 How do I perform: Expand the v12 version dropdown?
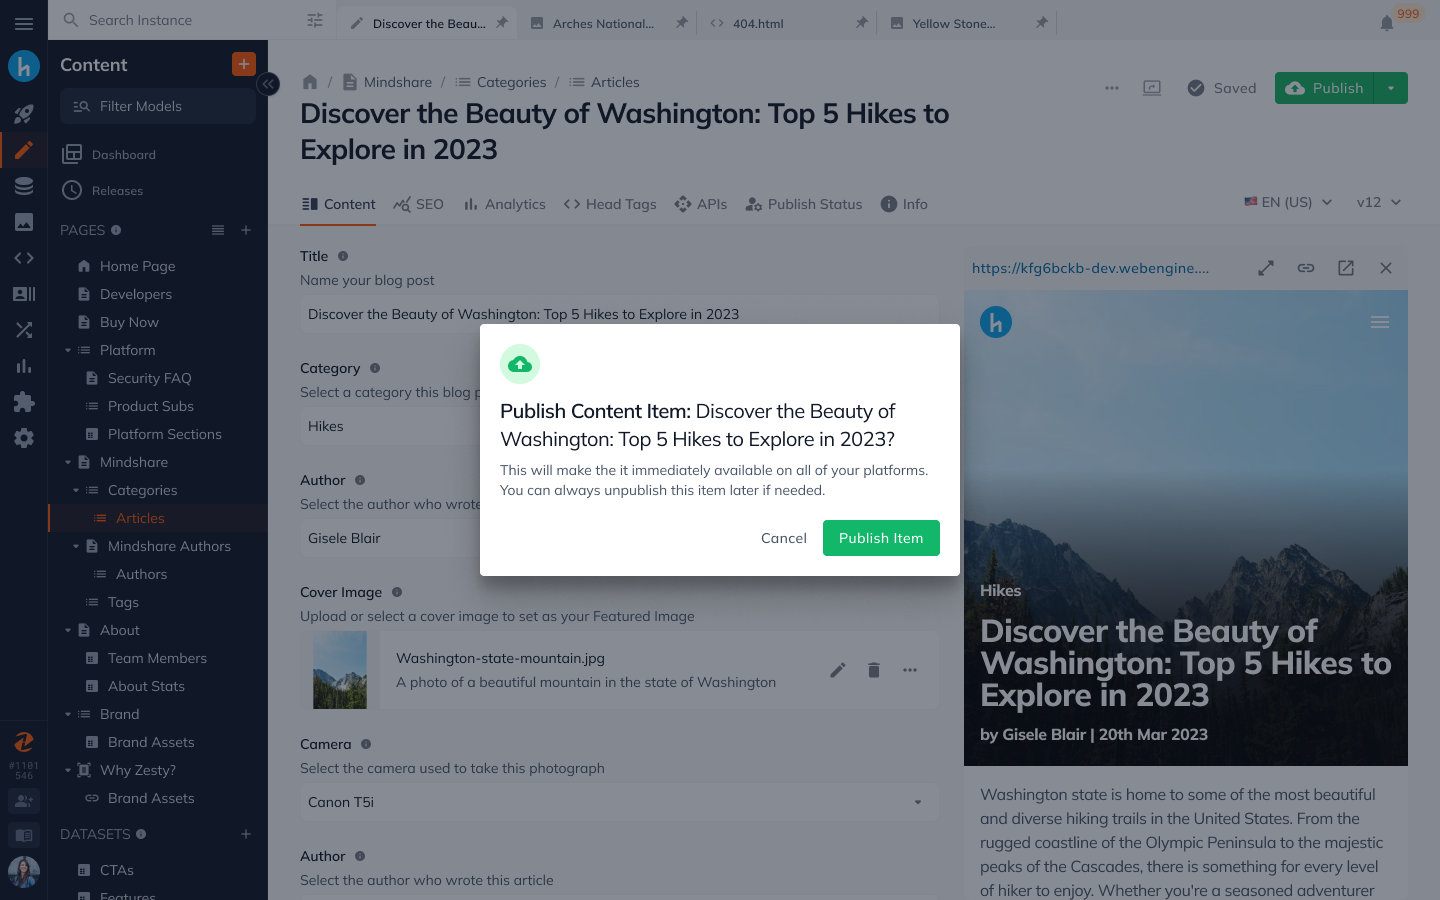click(1379, 202)
